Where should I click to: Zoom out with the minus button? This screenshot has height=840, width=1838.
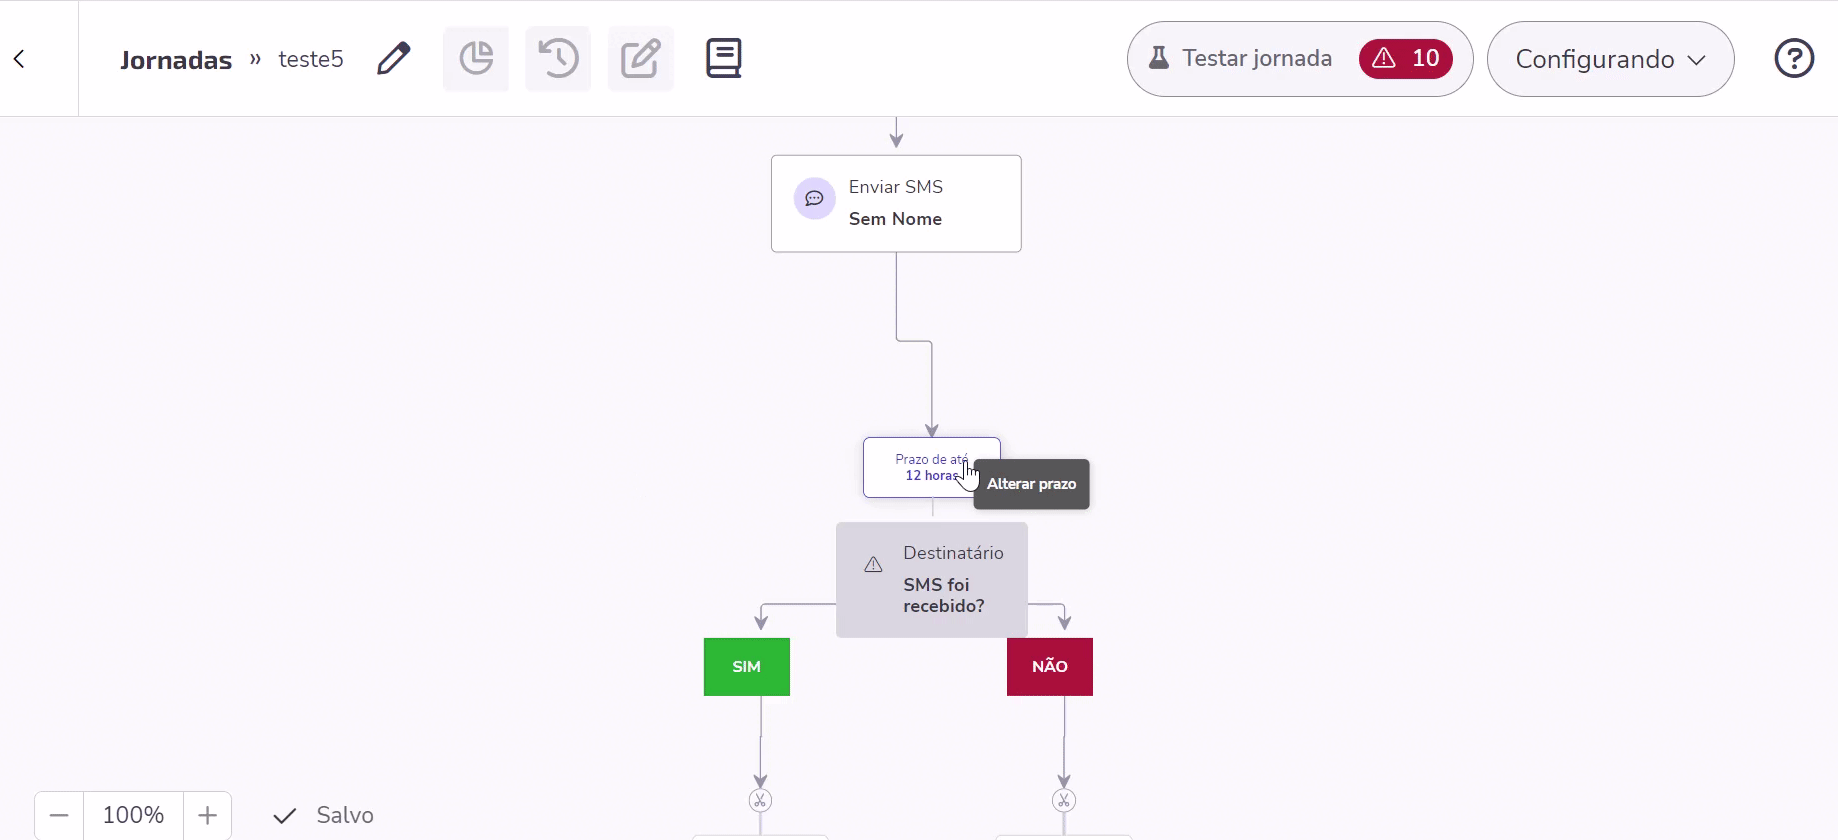click(59, 815)
